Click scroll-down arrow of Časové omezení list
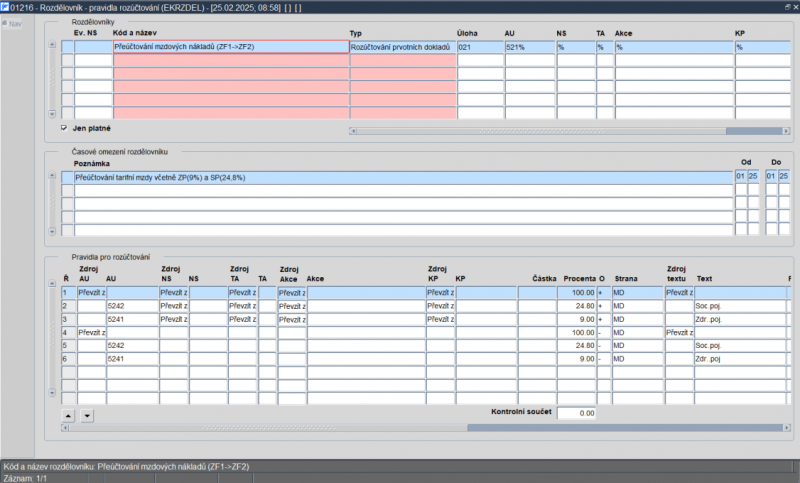 (x=52, y=232)
